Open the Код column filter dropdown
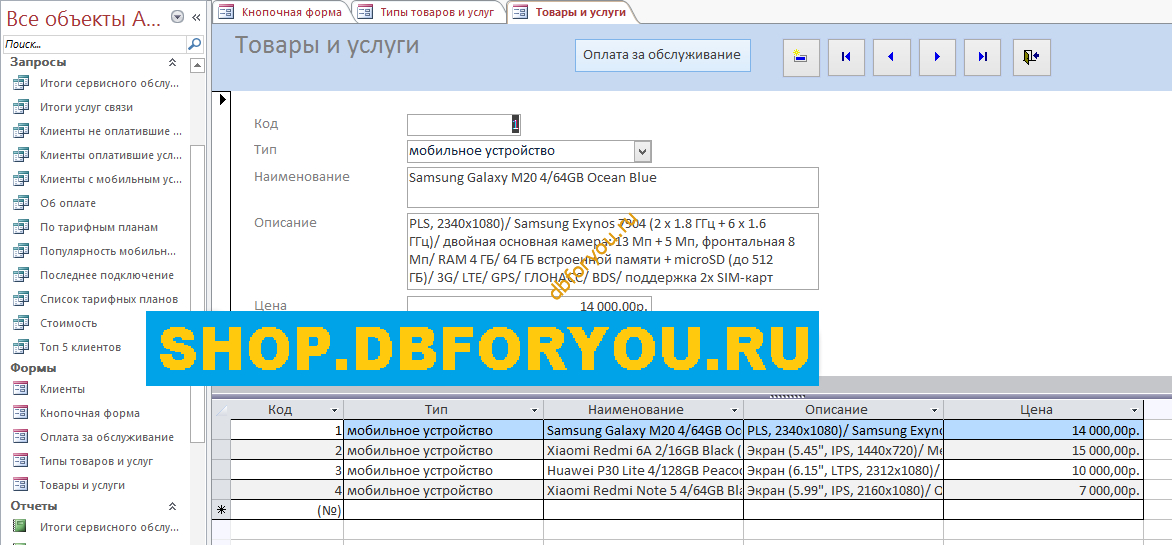Screen dimensions: 1172x545 point(334,410)
